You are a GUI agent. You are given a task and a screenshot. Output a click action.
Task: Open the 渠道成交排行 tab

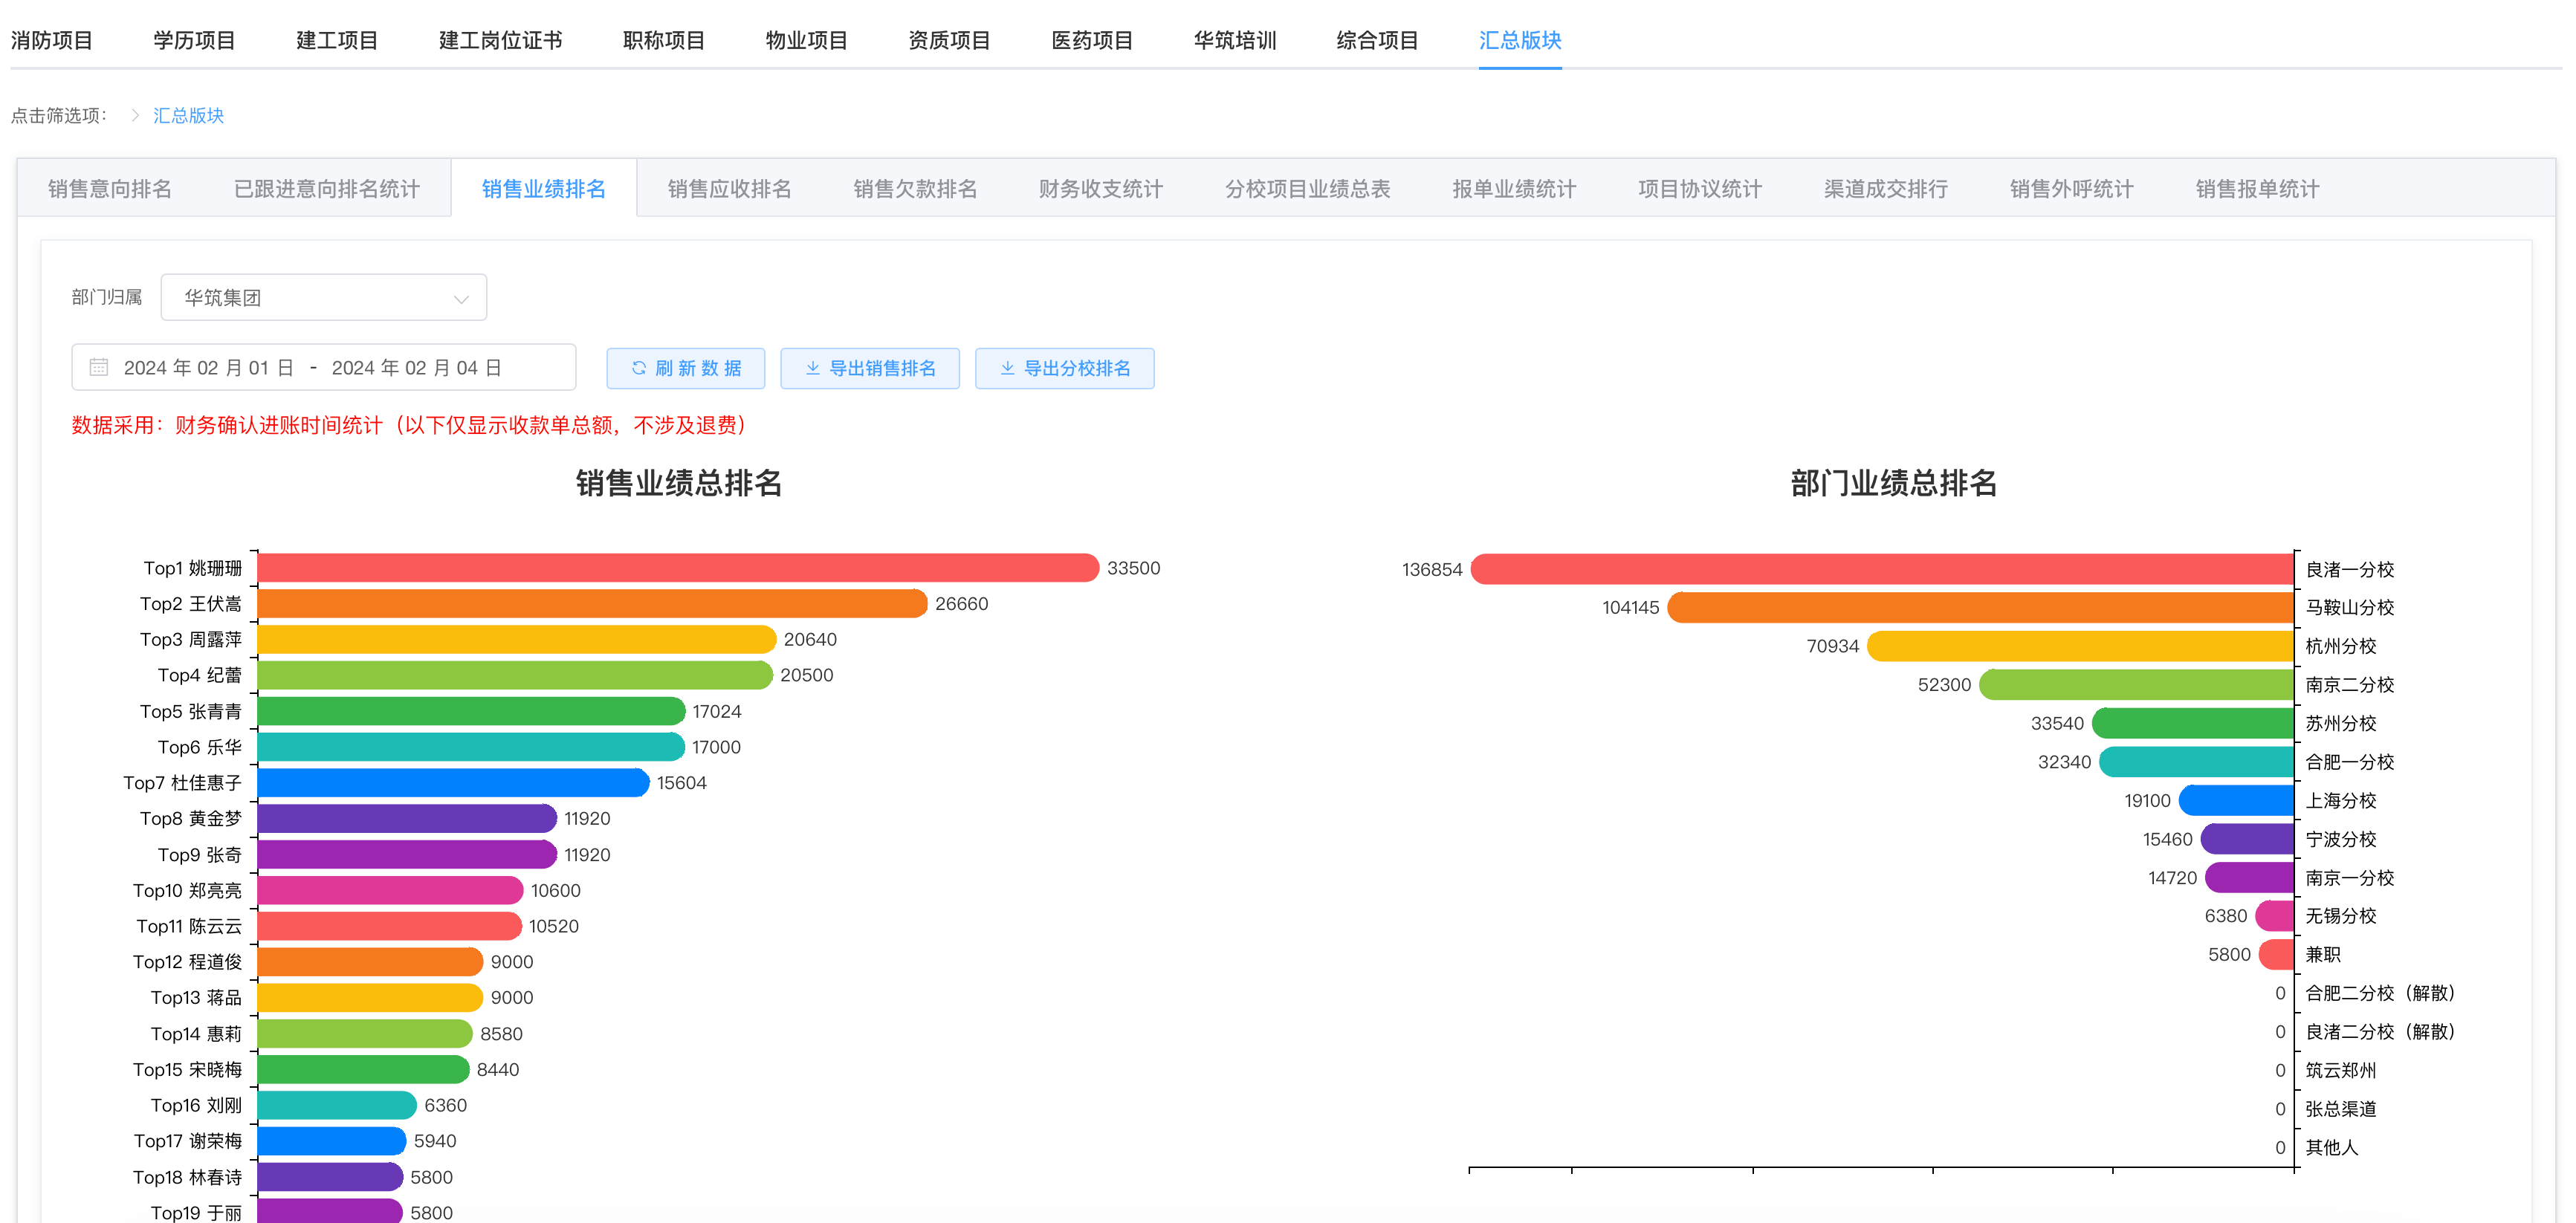pos(1885,189)
